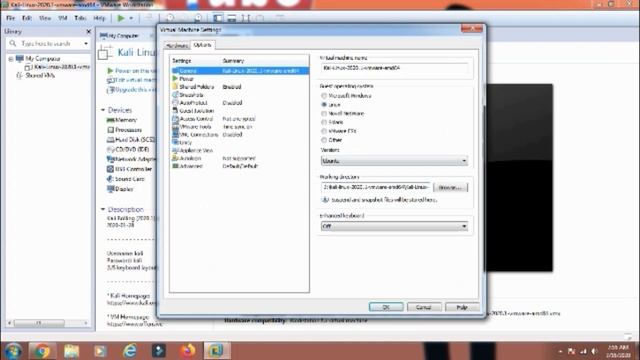Switch to the Hardware tab
Viewport: 640px width, 360px height.
click(177, 46)
